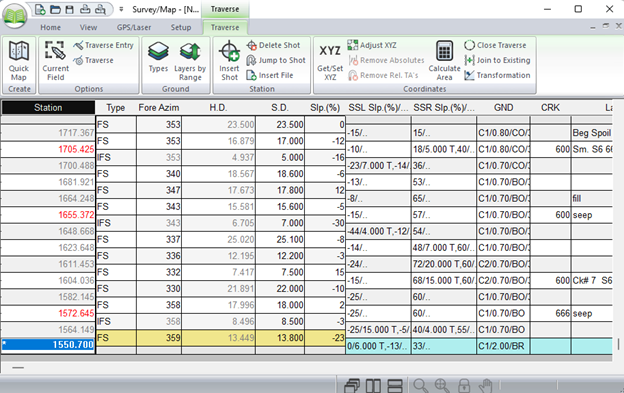624x393 pixels.
Task: Click the S.D. cell with value 25.100
Action: 280,239
